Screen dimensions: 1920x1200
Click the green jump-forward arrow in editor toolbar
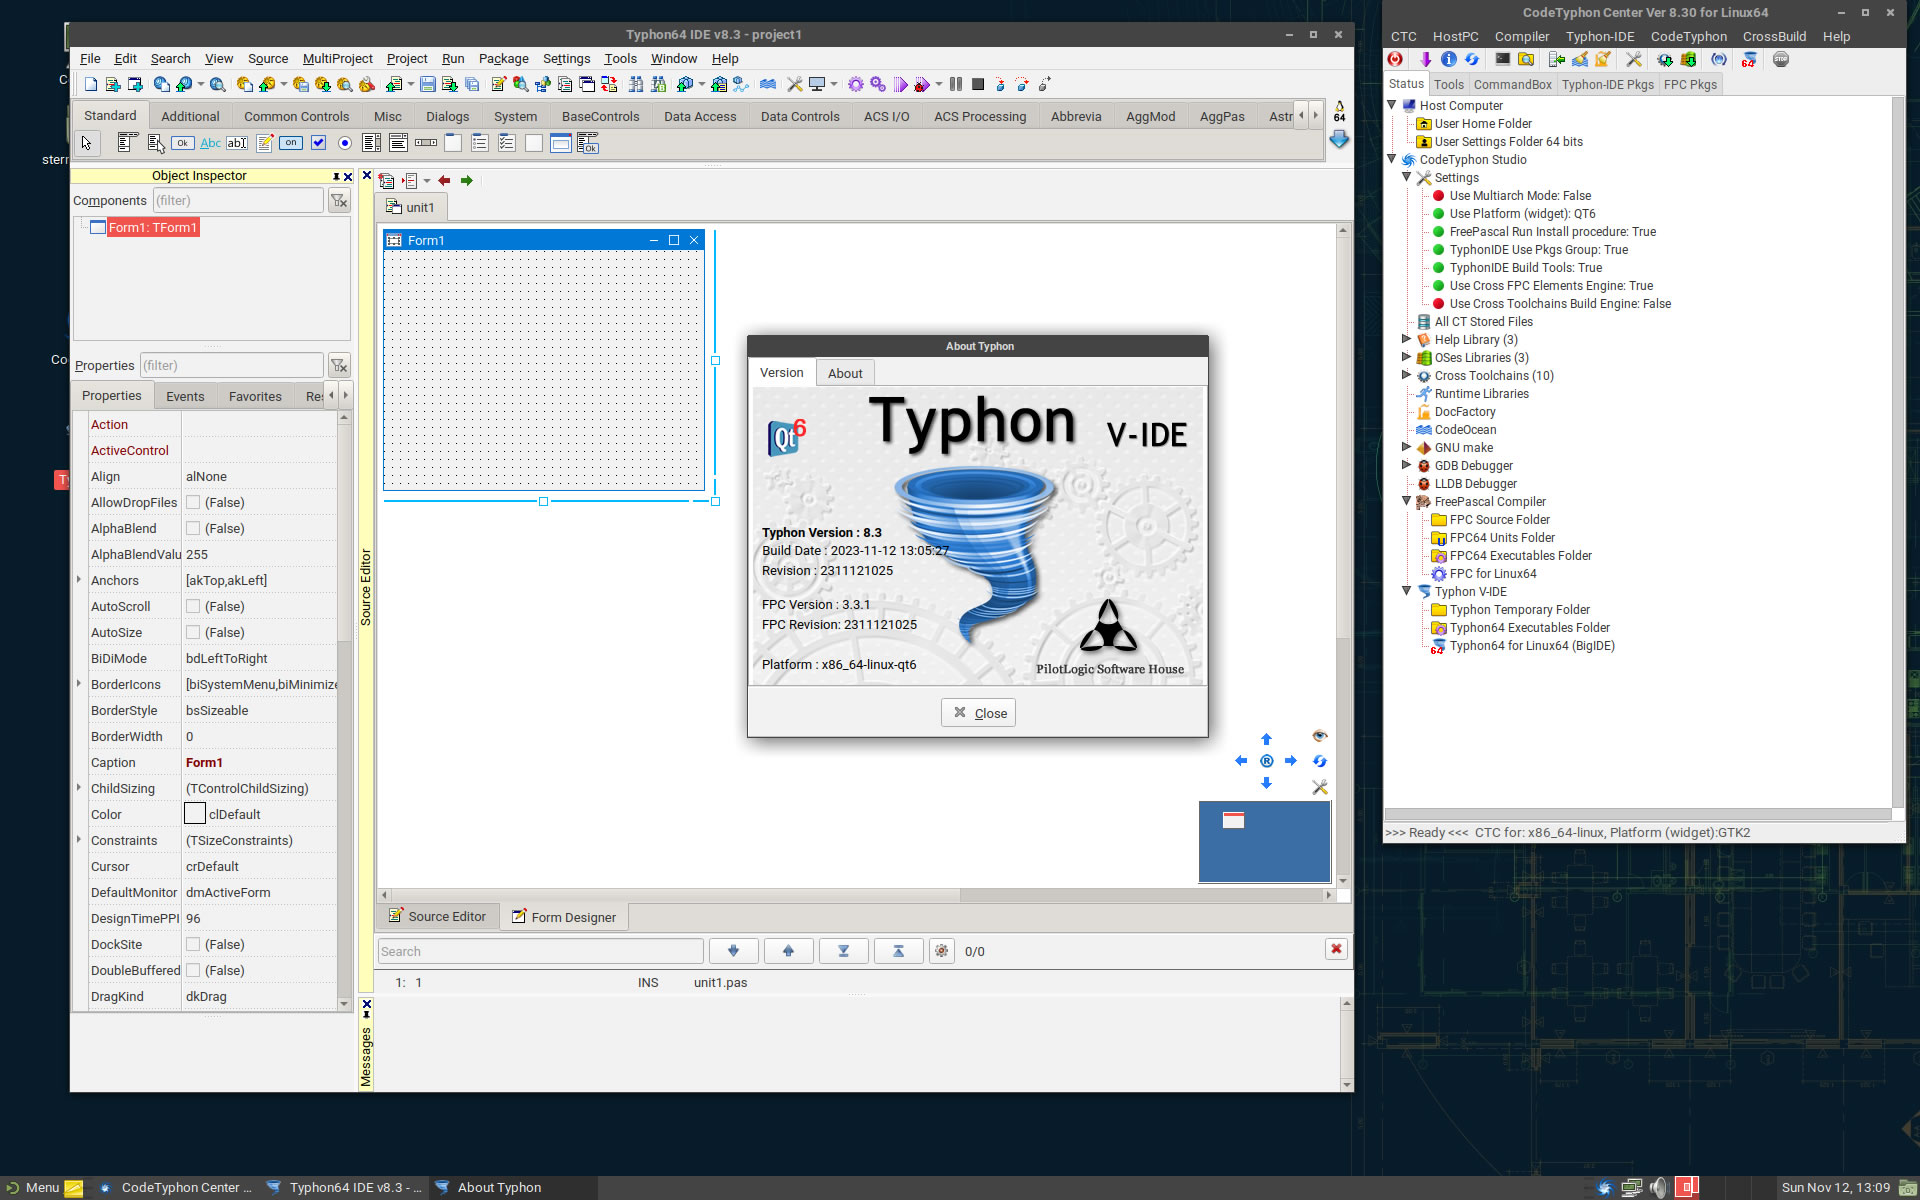(x=466, y=181)
